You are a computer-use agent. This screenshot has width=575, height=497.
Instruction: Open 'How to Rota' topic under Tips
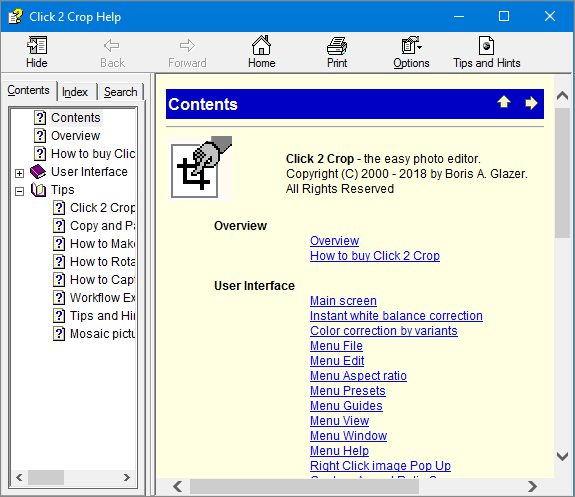click(102, 262)
